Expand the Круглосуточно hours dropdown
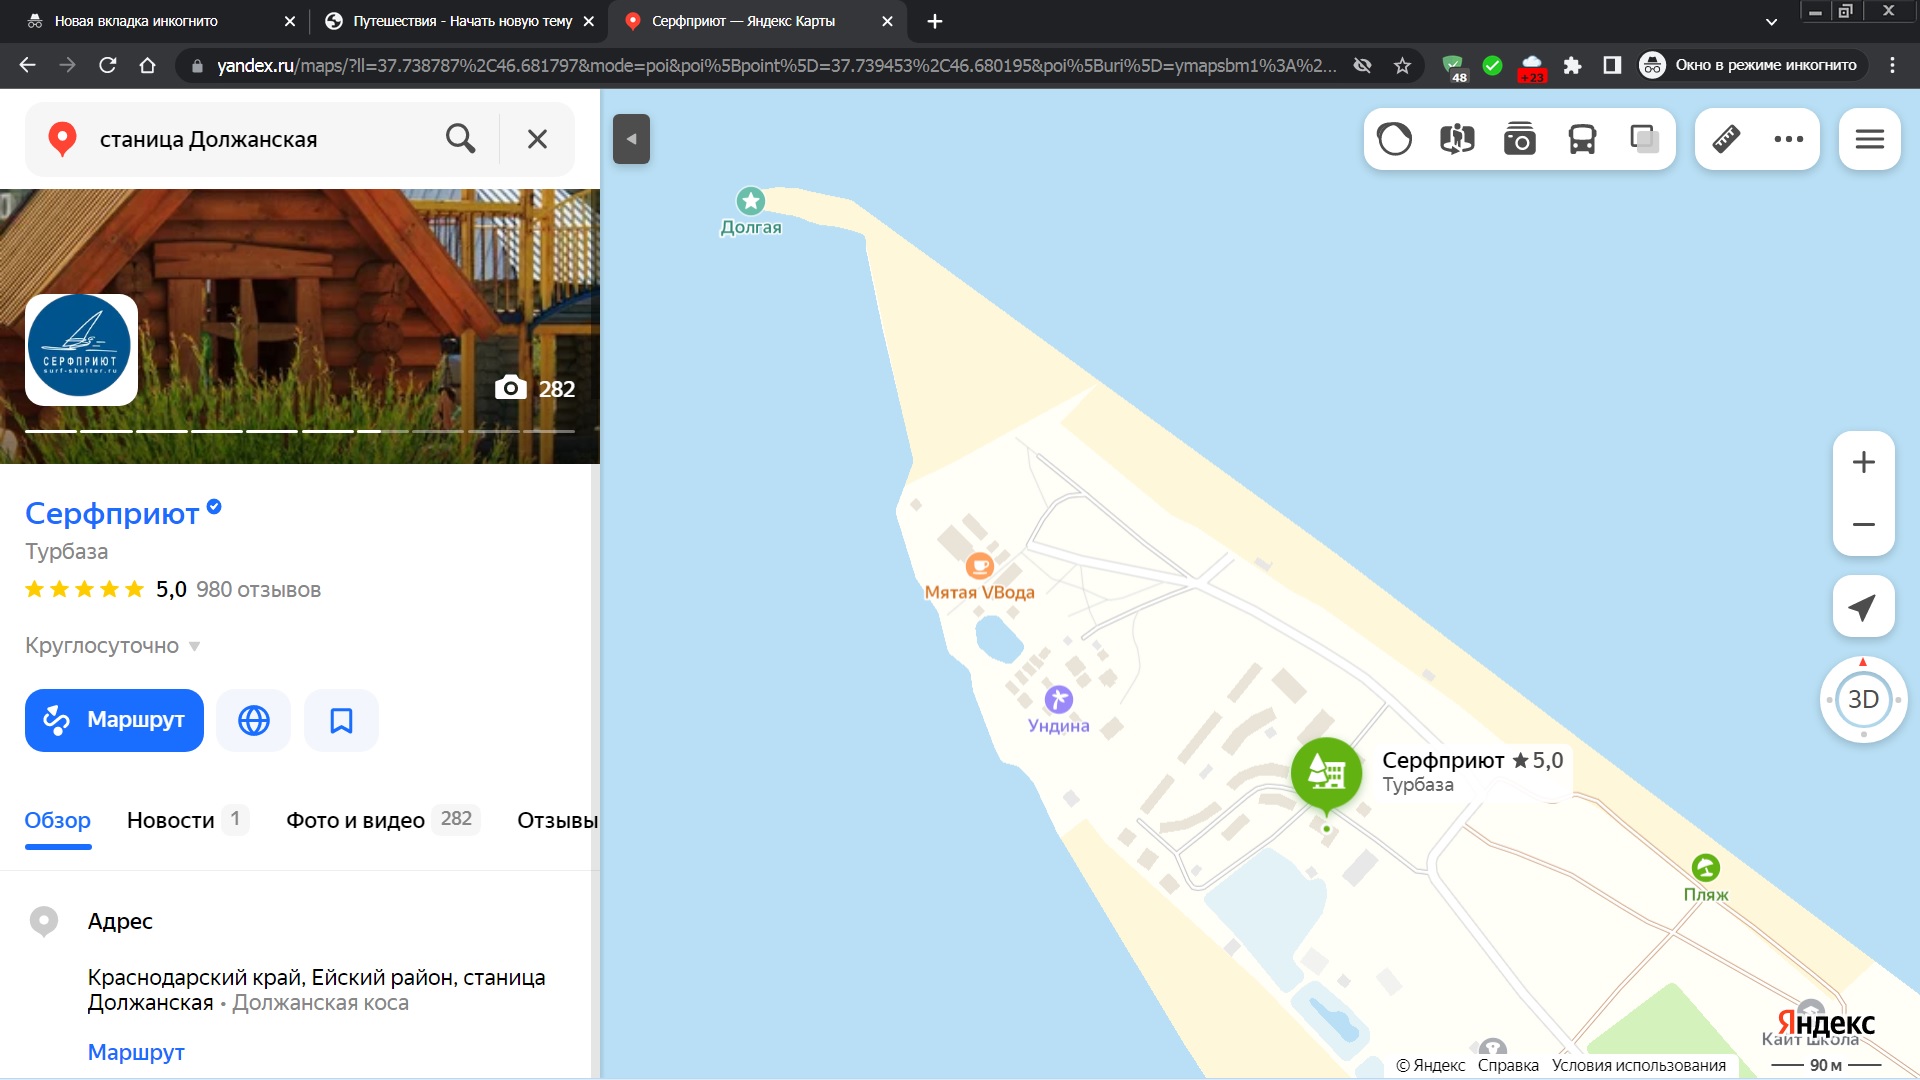The image size is (1920, 1080). [x=113, y=645]
